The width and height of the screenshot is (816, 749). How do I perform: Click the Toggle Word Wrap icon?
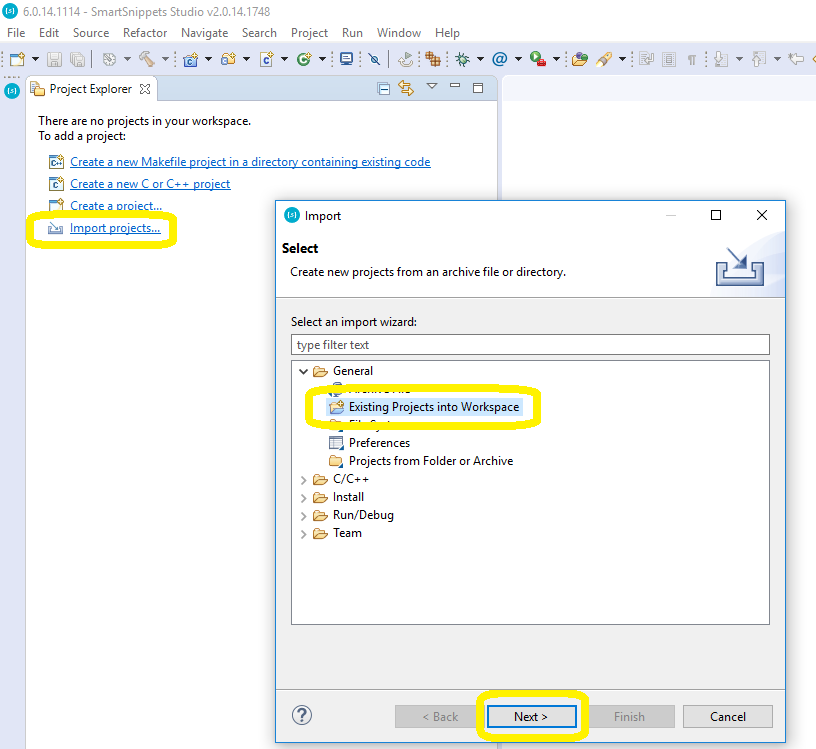tap(647, 59)
